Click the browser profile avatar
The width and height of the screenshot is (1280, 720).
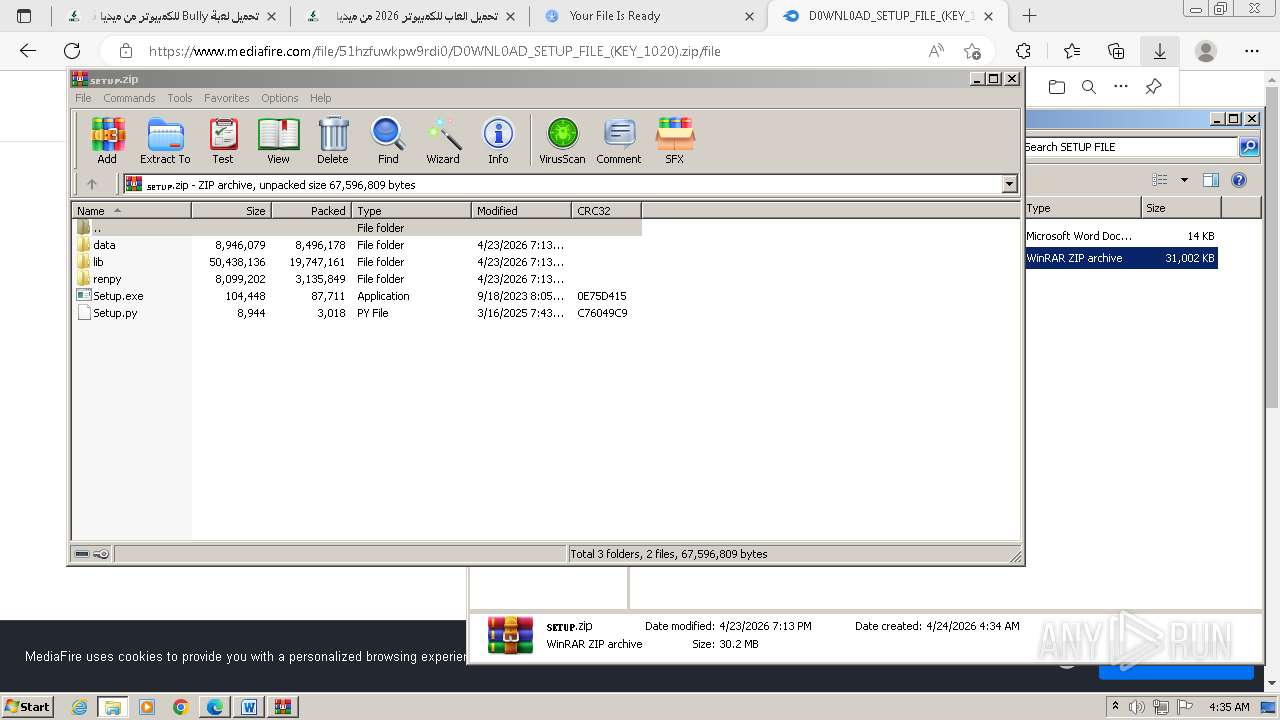click(1206, 51)
